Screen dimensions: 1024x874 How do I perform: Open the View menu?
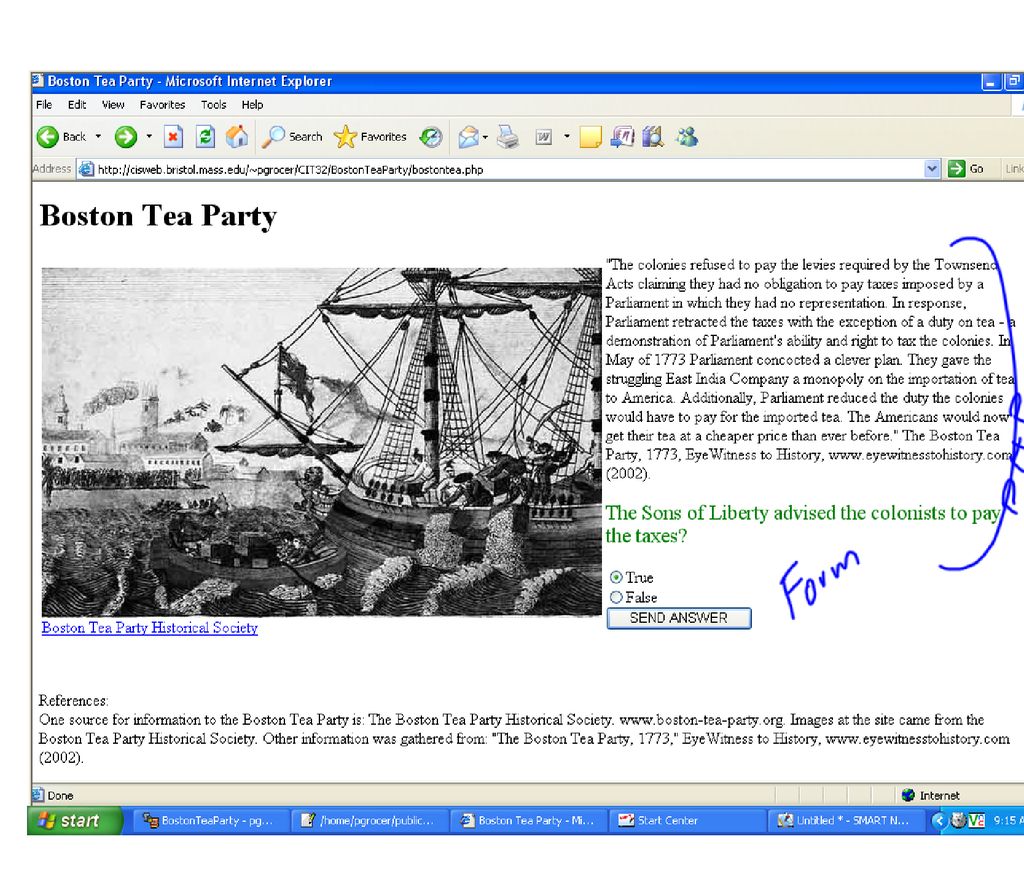click(112, 105)
